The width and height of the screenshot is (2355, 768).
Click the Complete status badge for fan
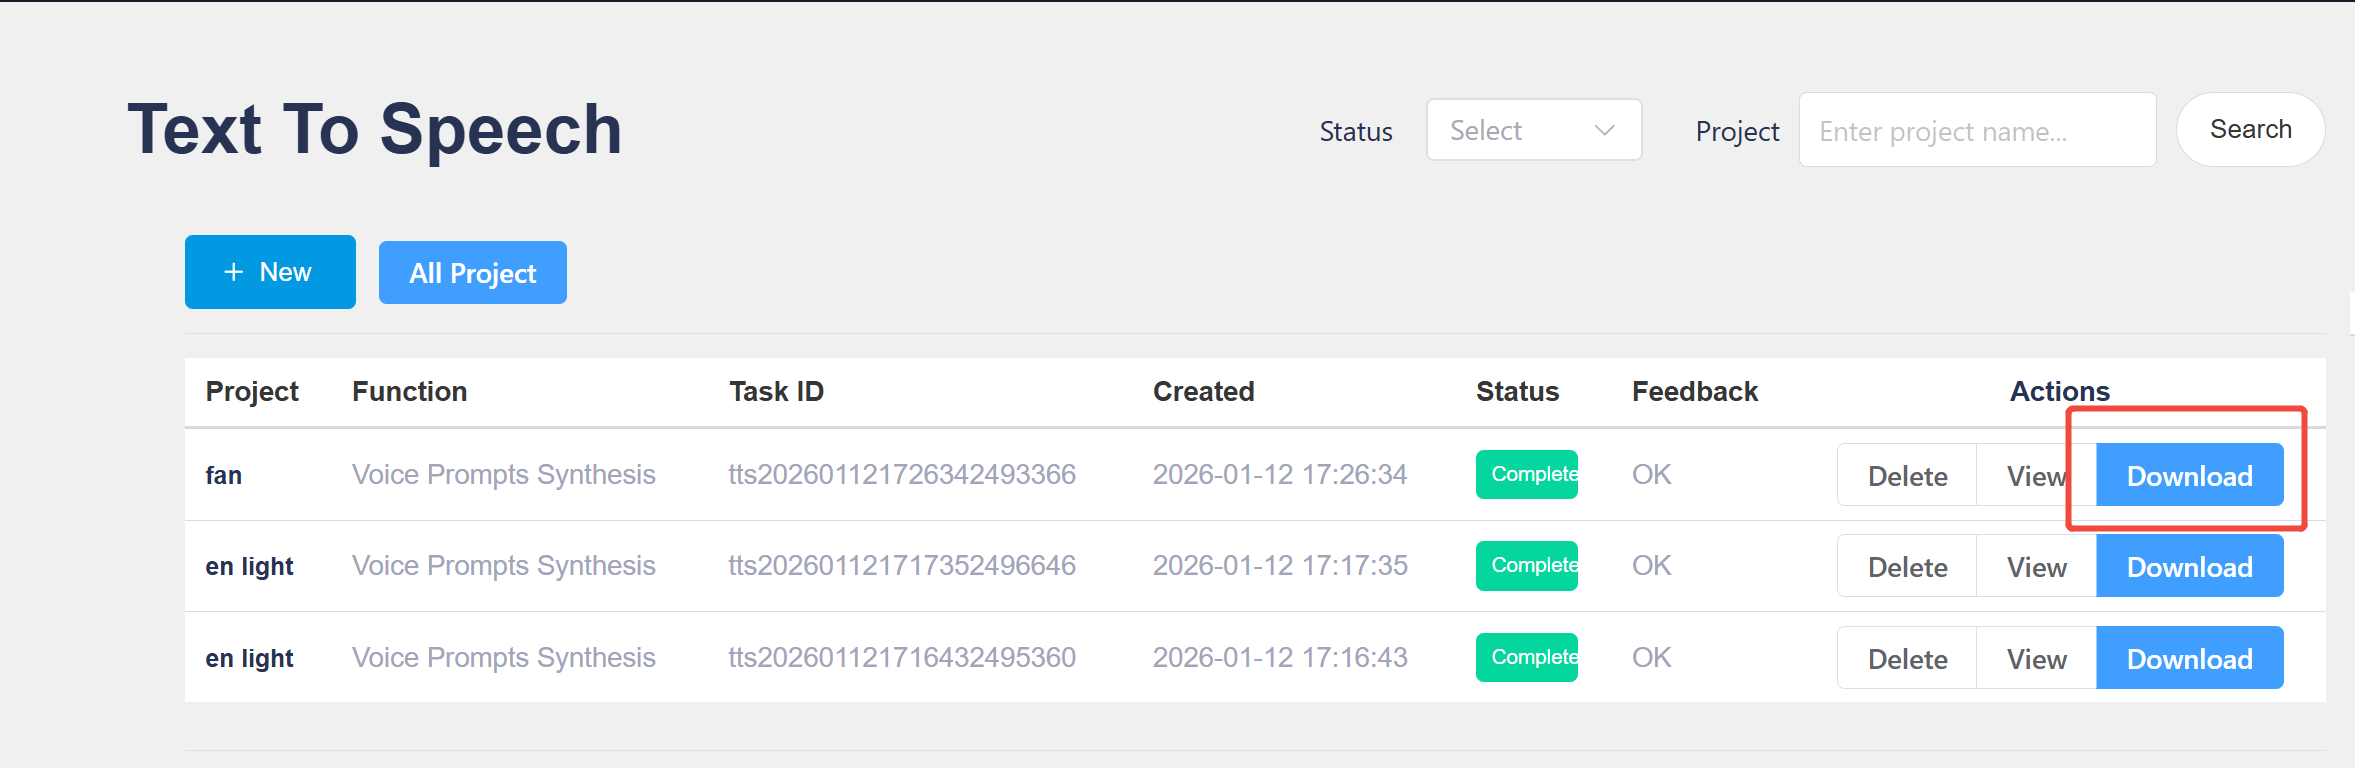[1526, 474]
